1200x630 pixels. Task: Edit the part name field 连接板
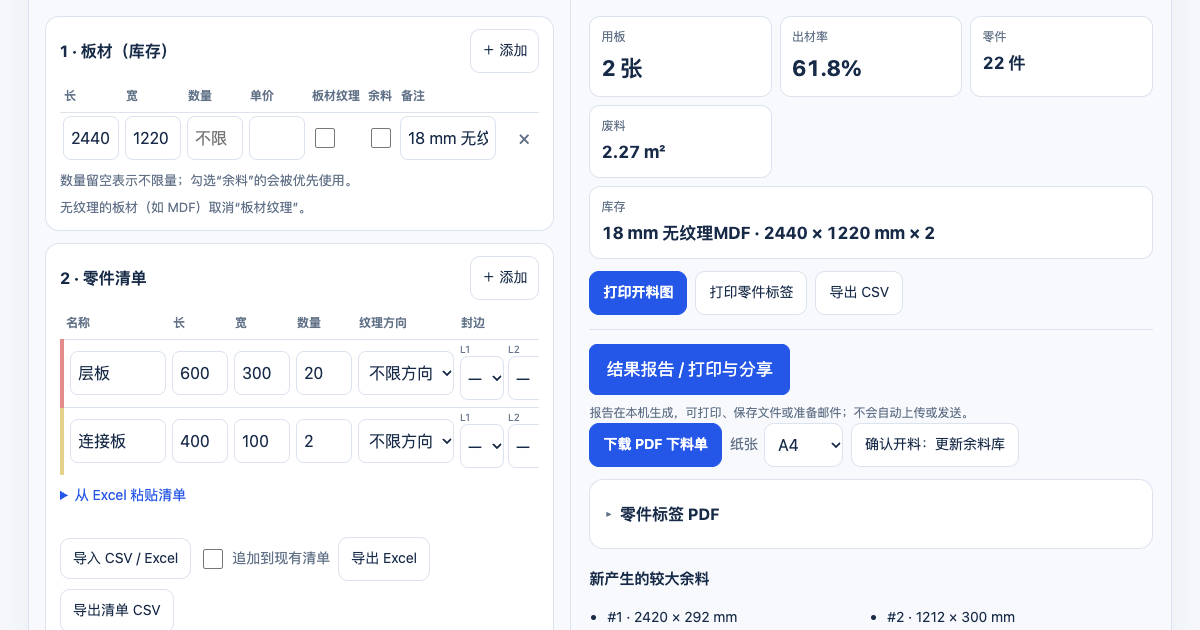point(118,441)
